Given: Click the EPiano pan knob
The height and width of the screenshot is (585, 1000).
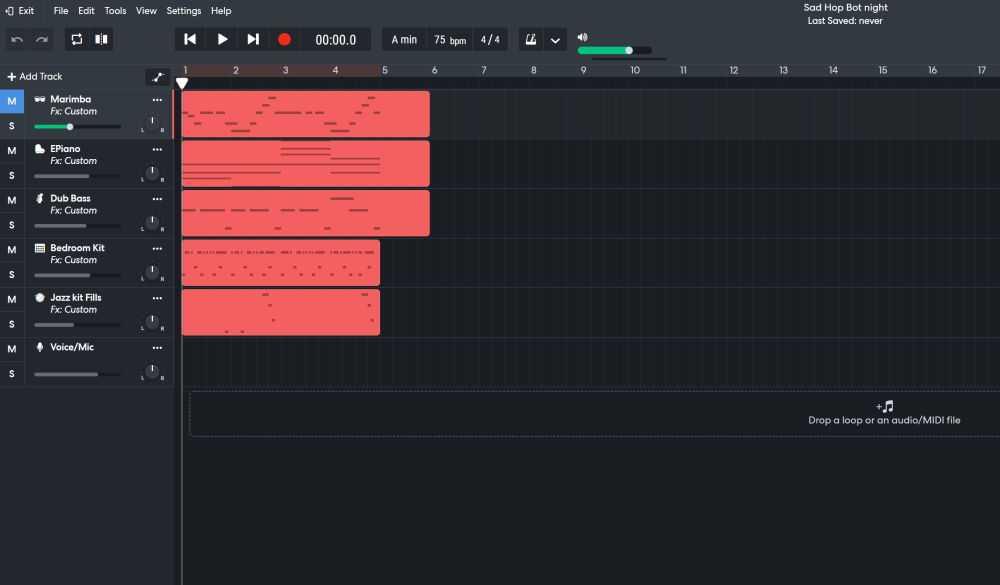Looking at the screenshot, I should coord(152,173).
